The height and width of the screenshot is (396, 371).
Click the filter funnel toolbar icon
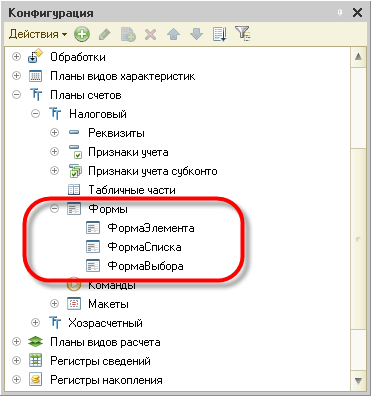point(243,34)
